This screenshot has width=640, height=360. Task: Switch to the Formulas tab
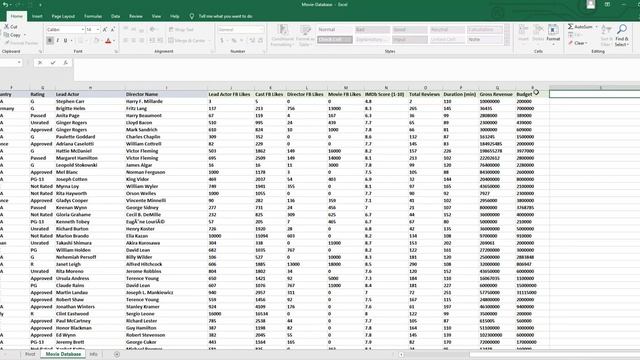[93, 16]
